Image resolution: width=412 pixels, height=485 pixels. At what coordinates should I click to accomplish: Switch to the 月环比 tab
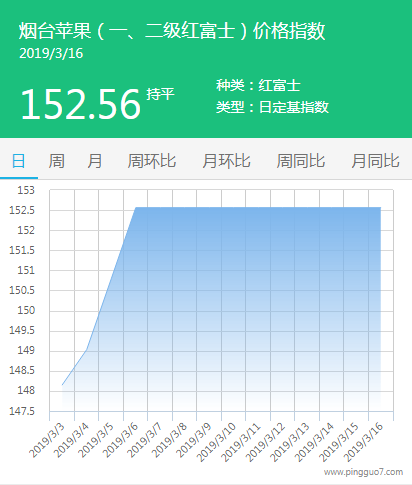tap(226, 161)
